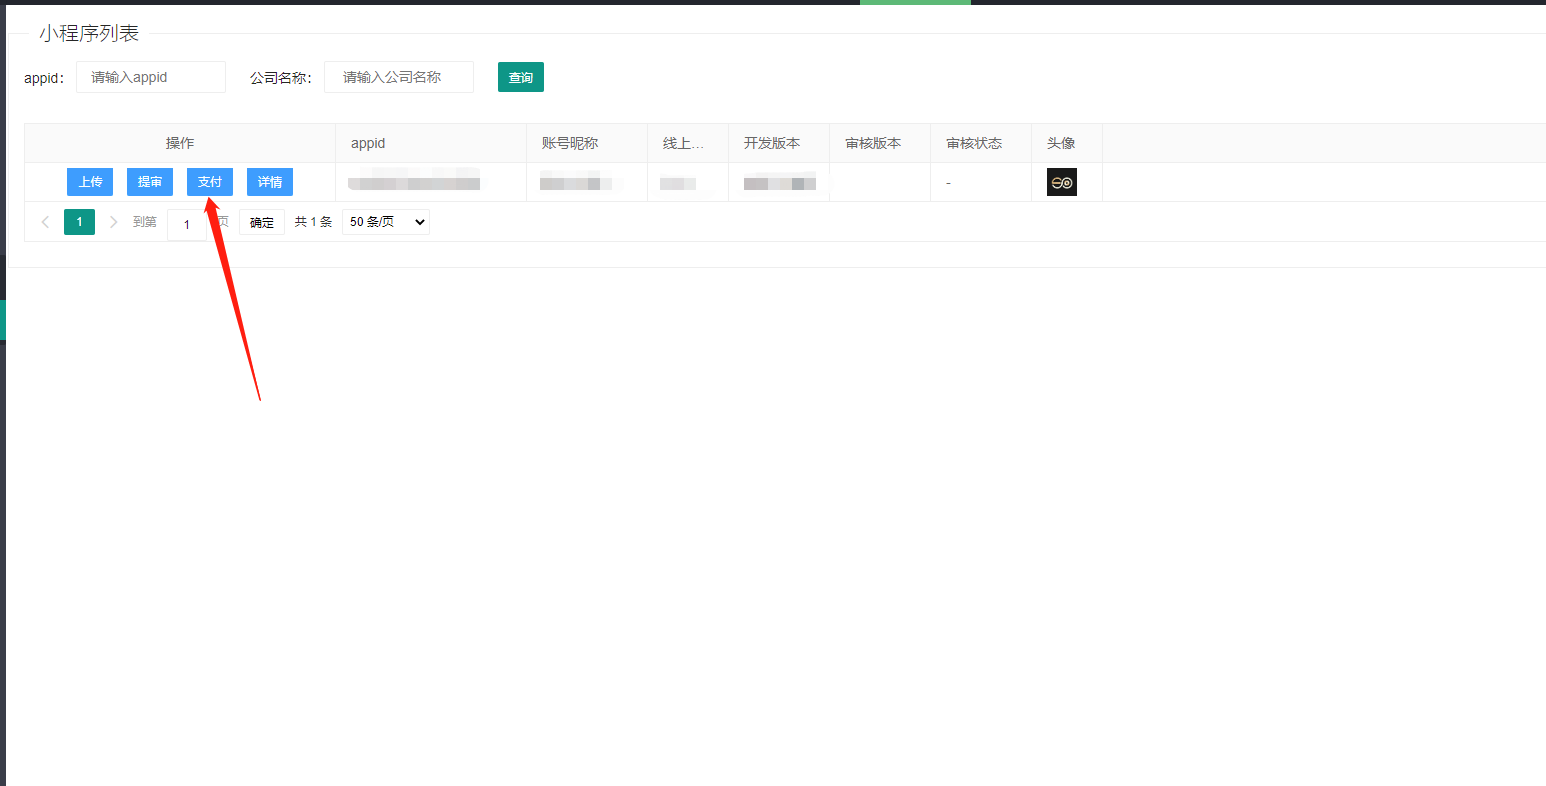The width and height of the screenshot is (1546, 786).
Task: Open the mini program avatar image
Action: (1061, 182)
